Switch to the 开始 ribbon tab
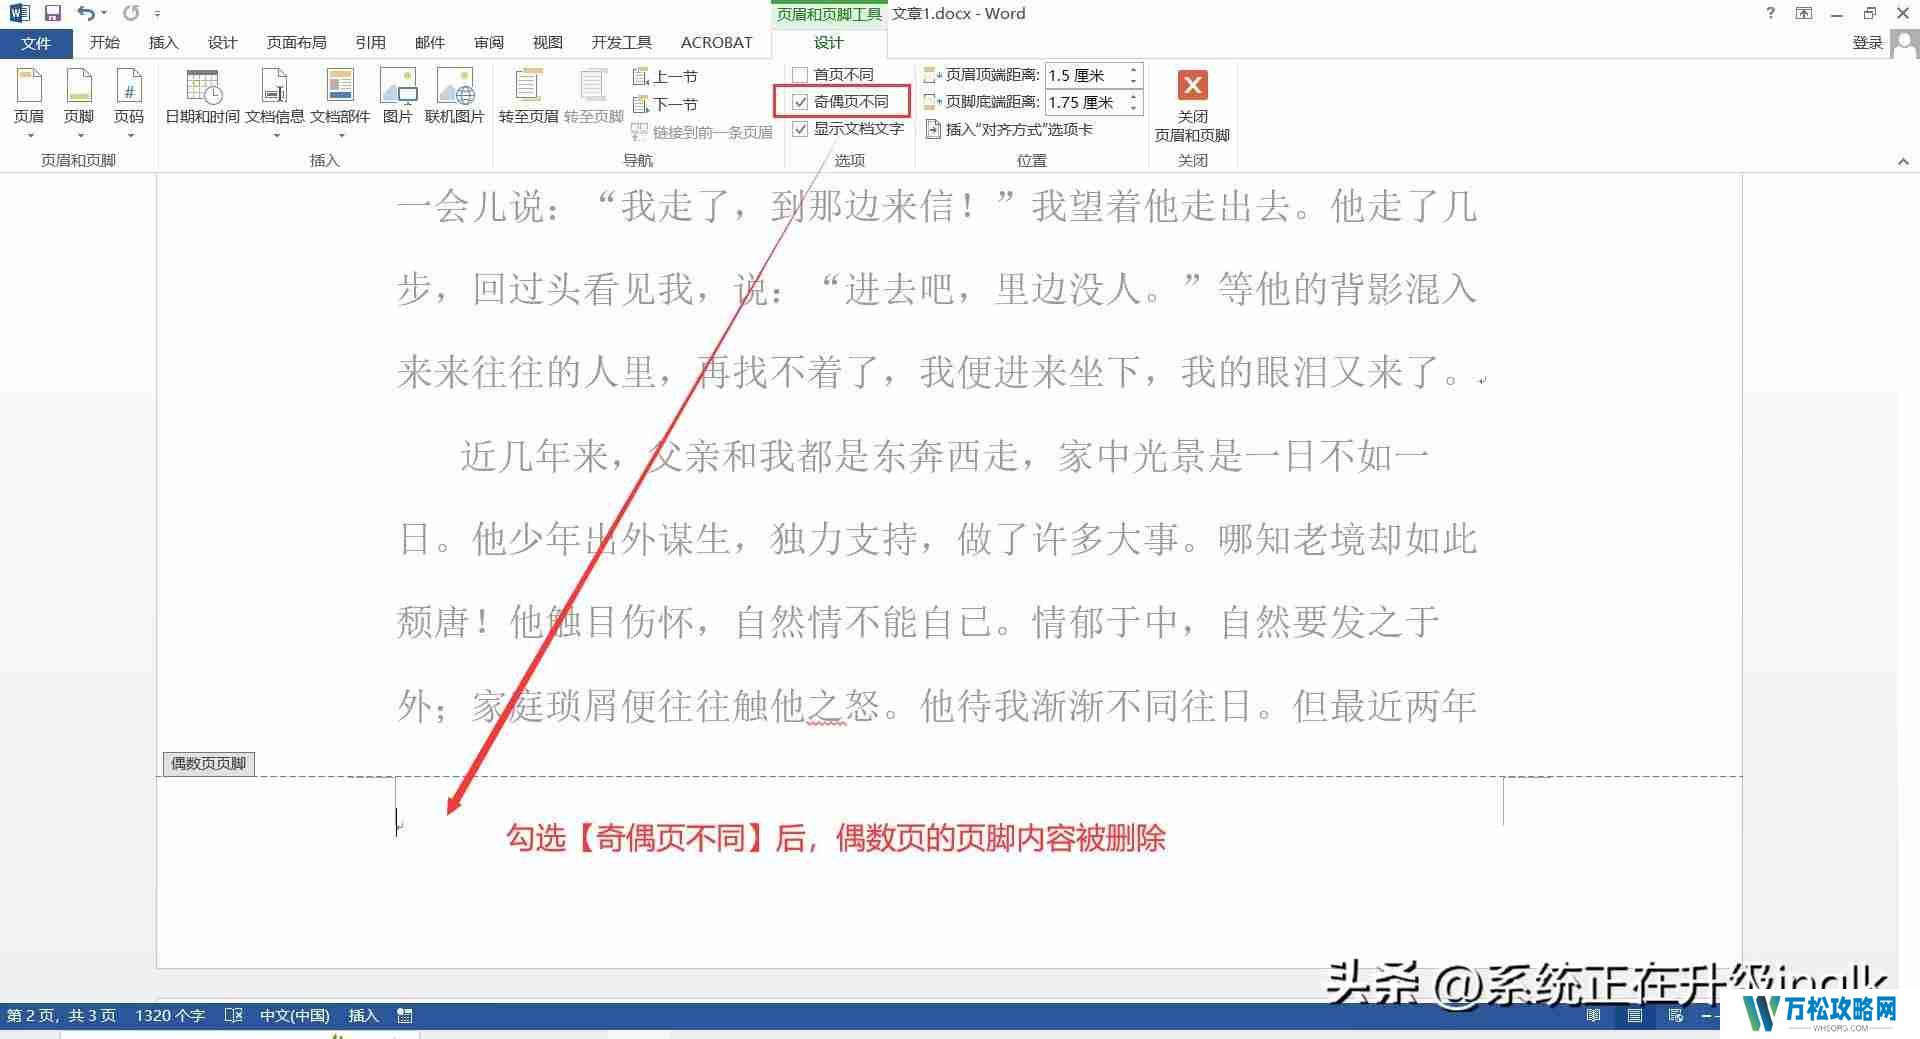Viewport: 1920px width, 1039px height. [x=105, y=42]
